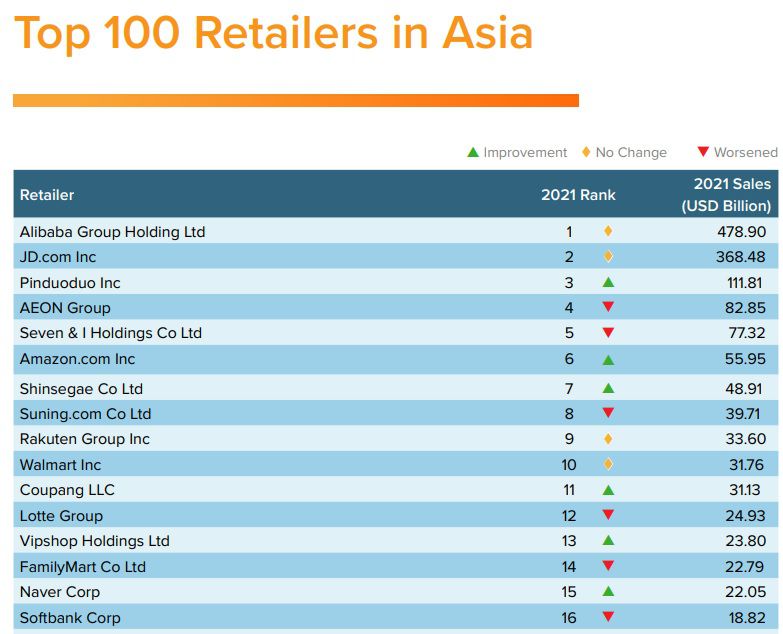Click the red Worsened triangle in the legend
The image size is (783, 634).
(703, 153)
